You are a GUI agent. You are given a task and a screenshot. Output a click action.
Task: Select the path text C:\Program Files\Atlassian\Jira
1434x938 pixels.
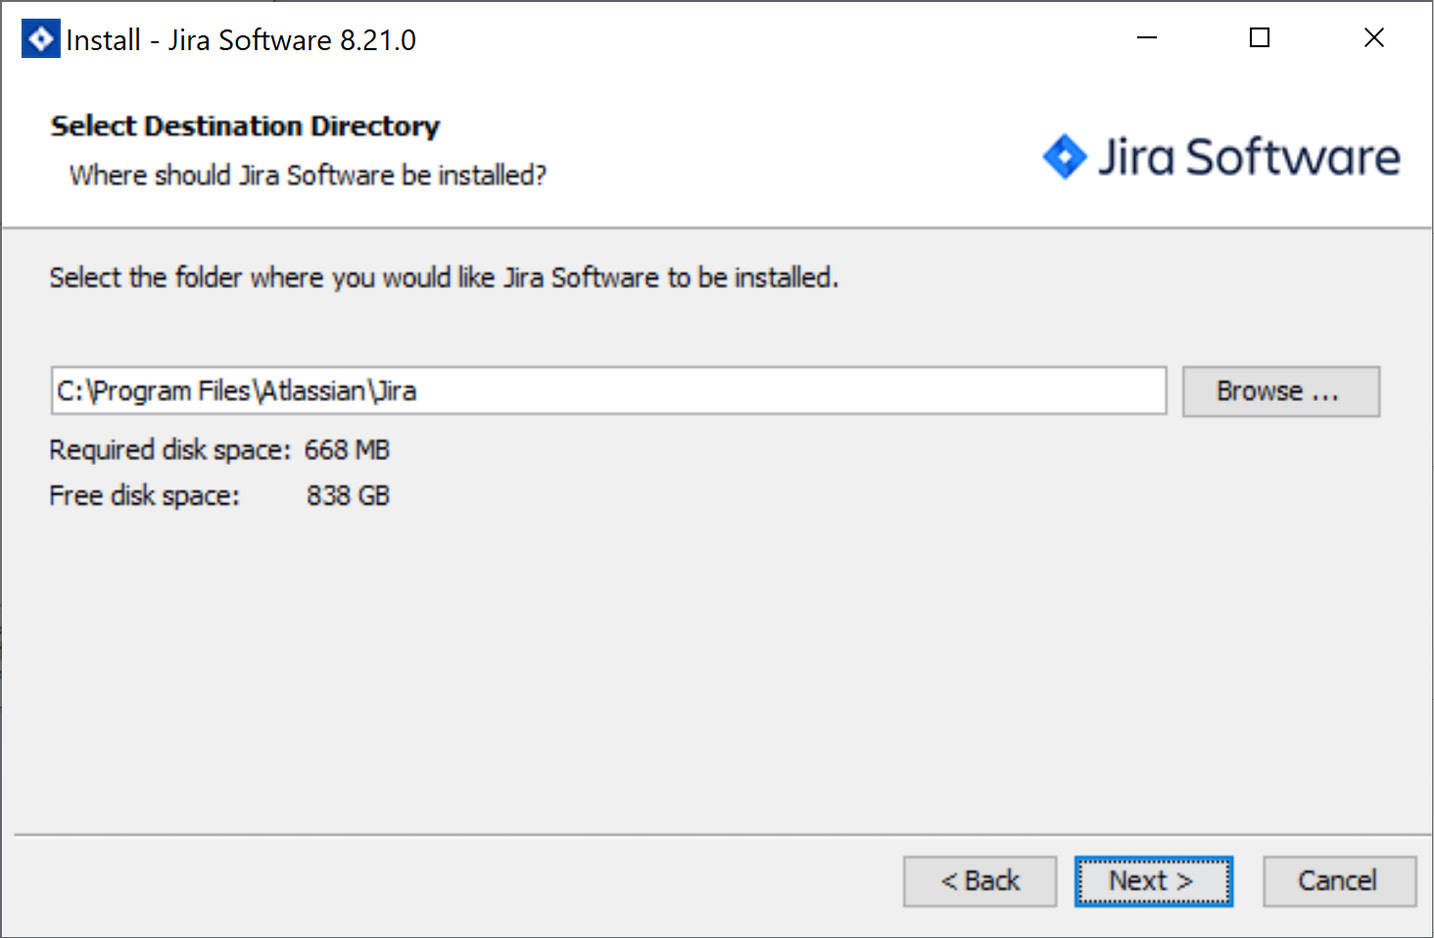pos(235,391)
